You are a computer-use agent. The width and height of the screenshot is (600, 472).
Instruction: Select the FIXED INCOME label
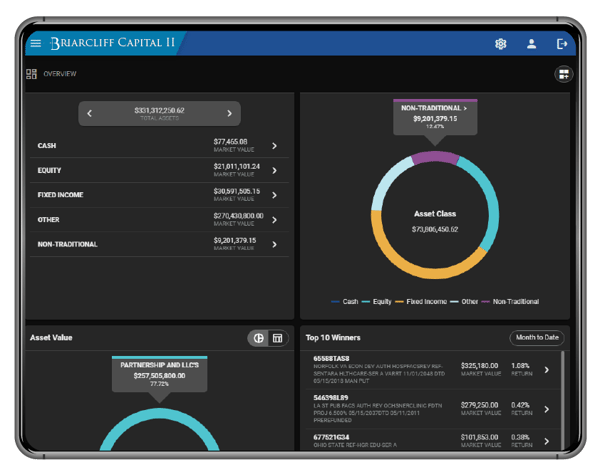[x=60, y=195]
